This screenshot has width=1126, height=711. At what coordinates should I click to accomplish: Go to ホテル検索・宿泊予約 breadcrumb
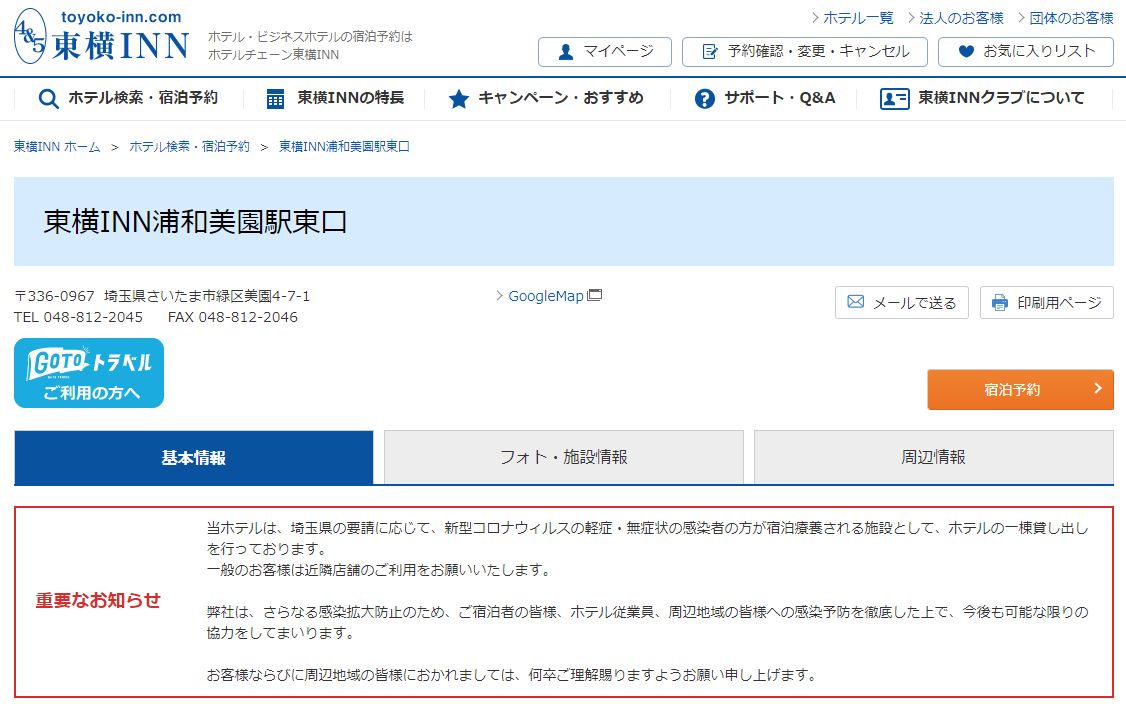coord(190,147)
